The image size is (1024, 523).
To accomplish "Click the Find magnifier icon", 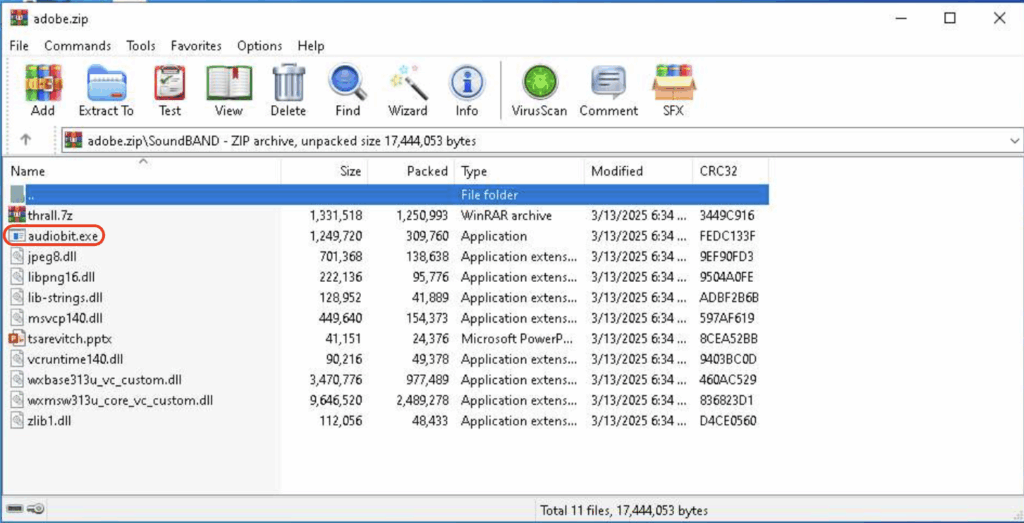I will coord(347,84).
